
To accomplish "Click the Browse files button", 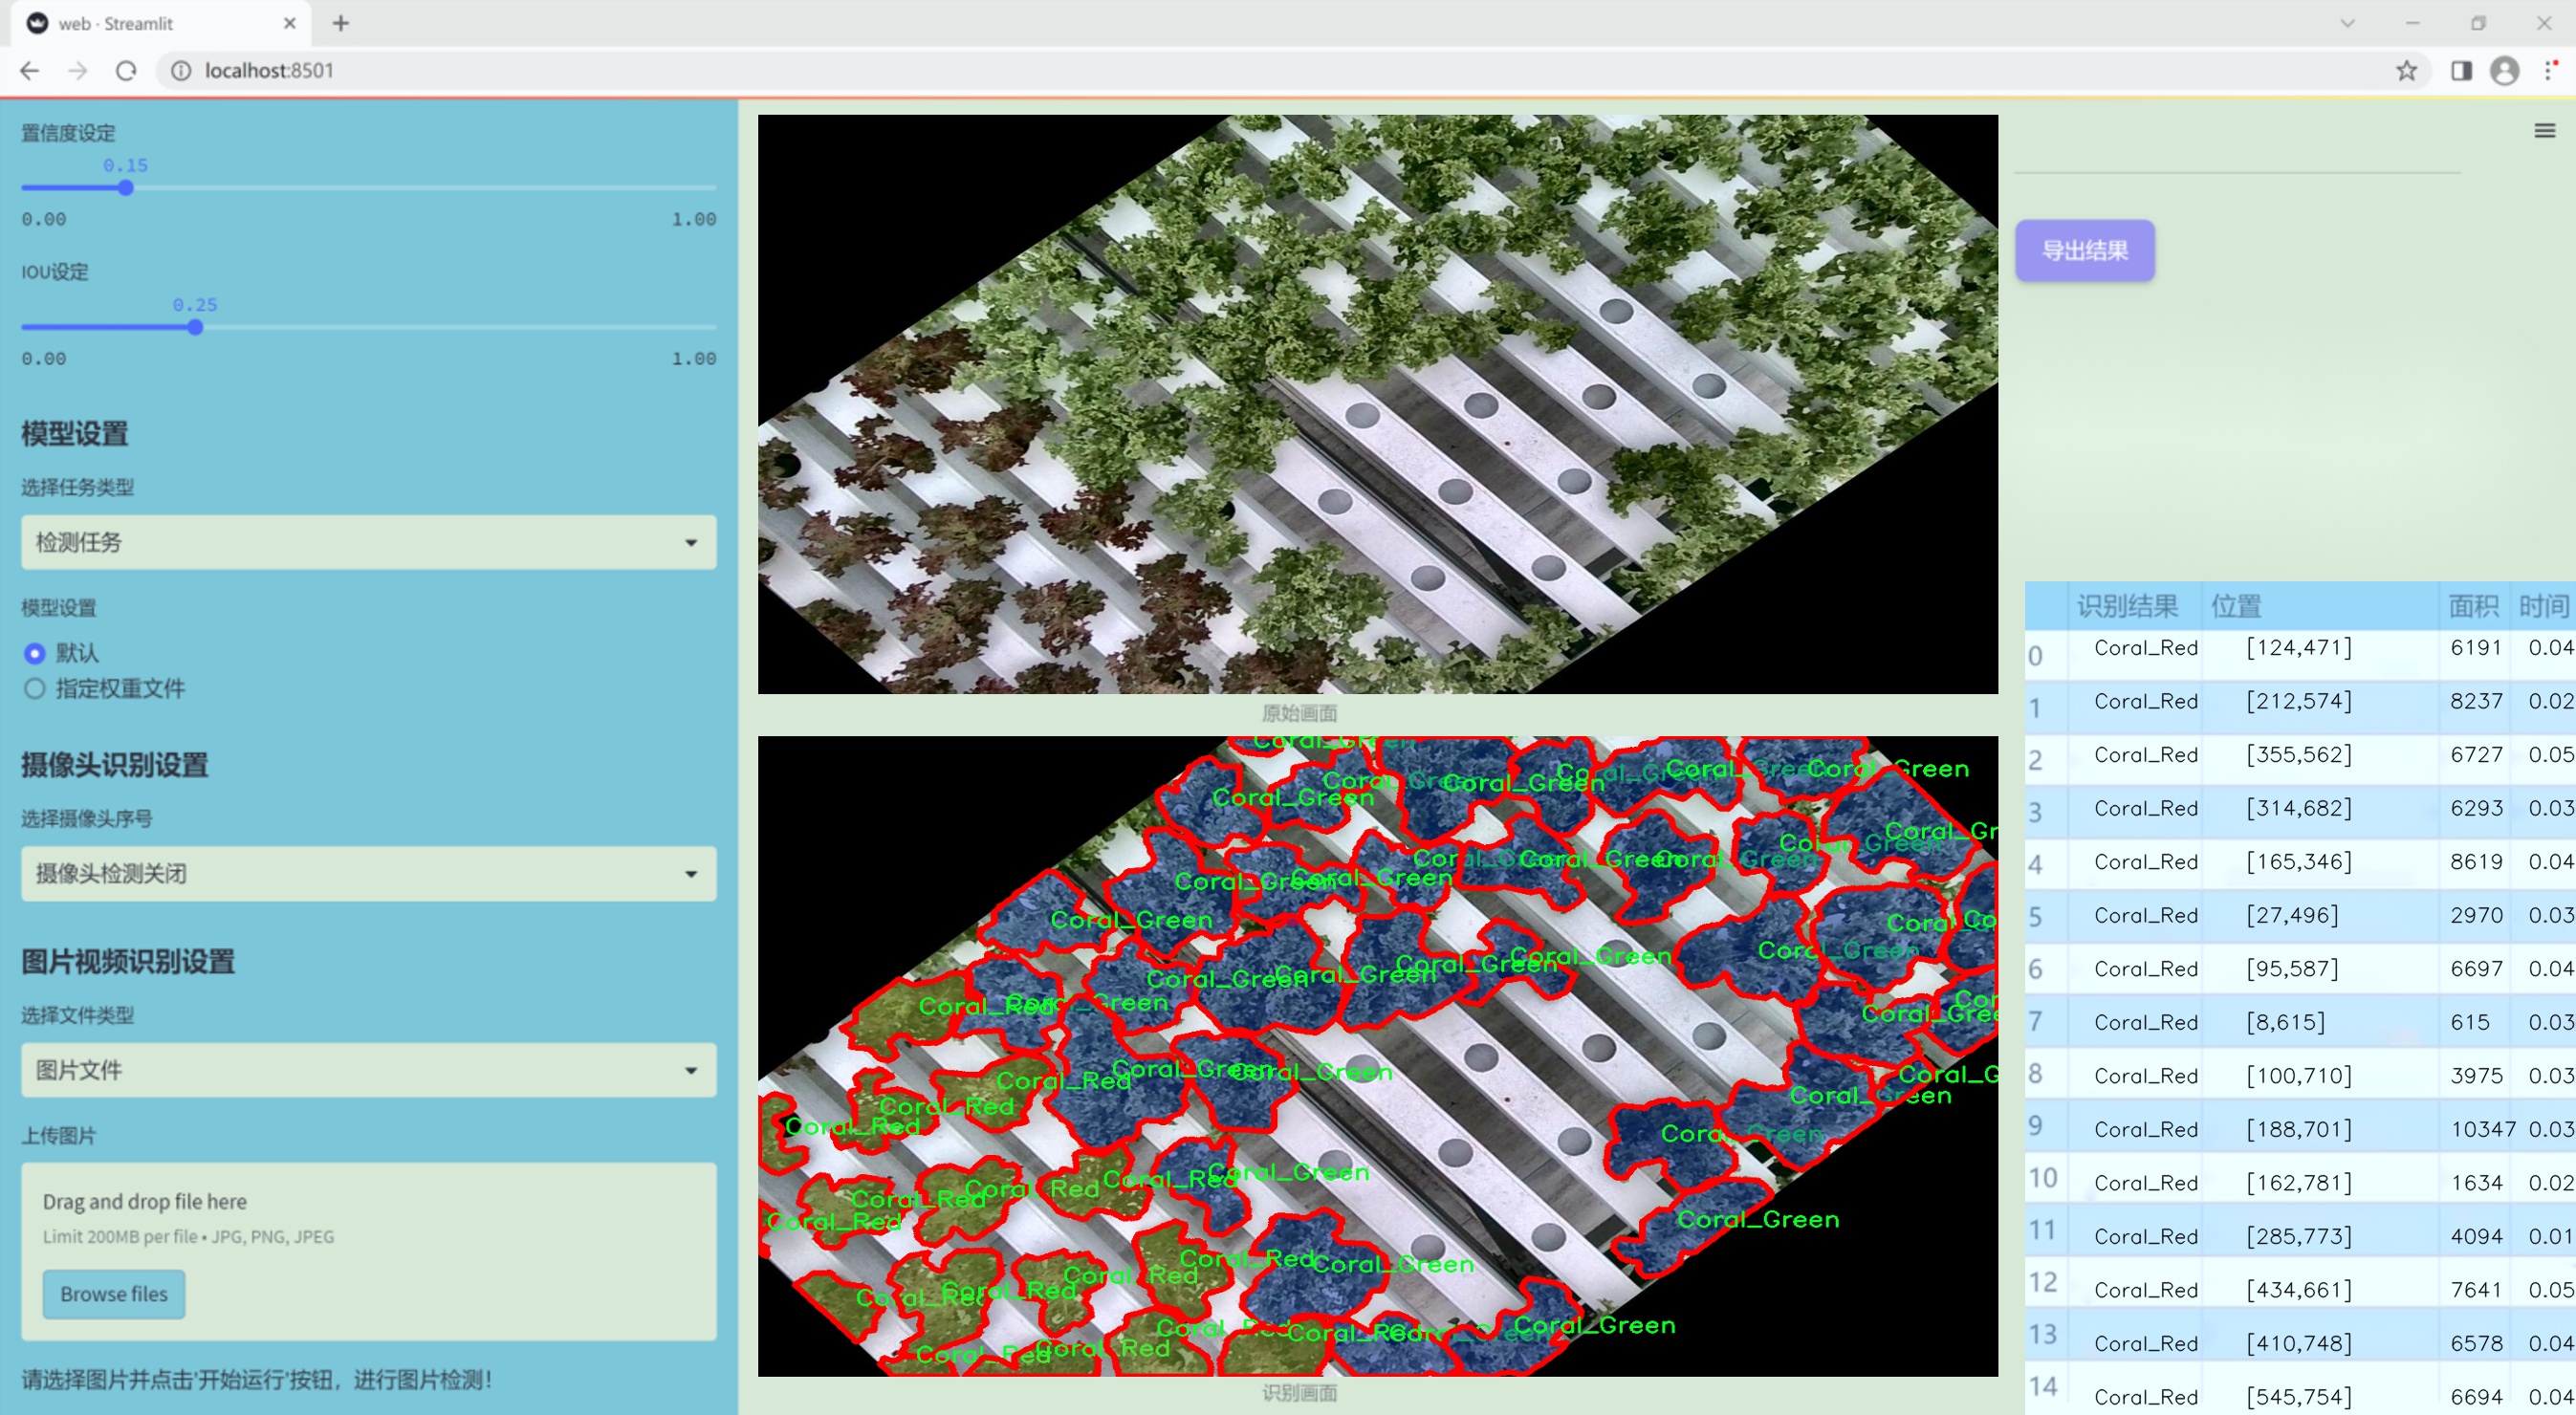I will point(114,1294).
